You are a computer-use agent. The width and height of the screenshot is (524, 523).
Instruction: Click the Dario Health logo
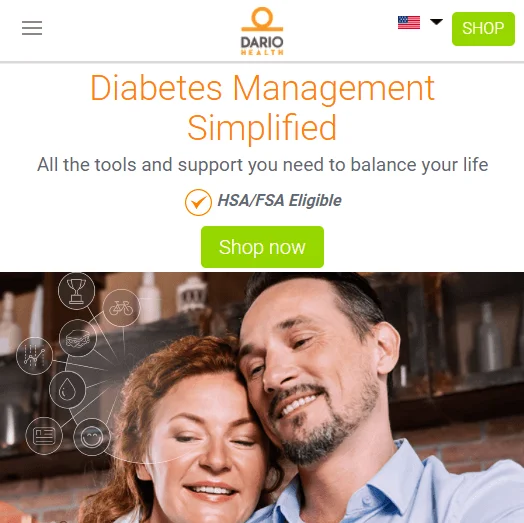(x=262, y=31)
